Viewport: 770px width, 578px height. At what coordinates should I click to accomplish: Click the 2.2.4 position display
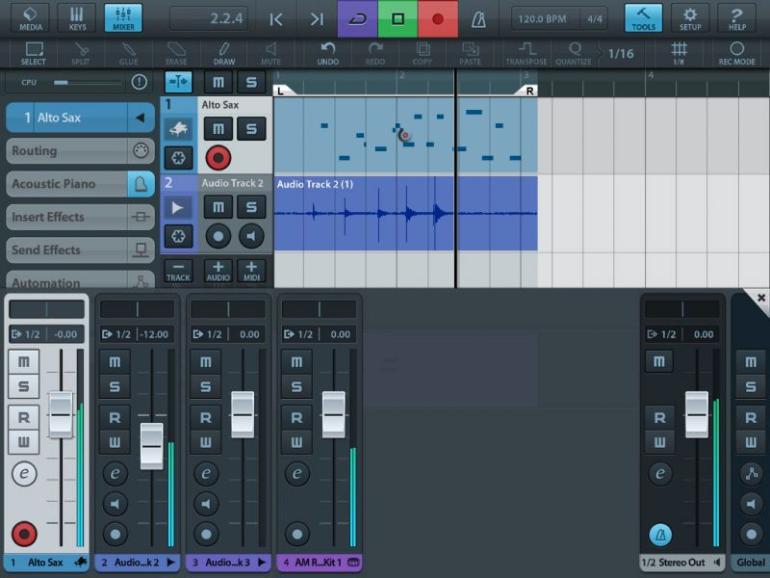pyautogui.click(x=209, y=19)
